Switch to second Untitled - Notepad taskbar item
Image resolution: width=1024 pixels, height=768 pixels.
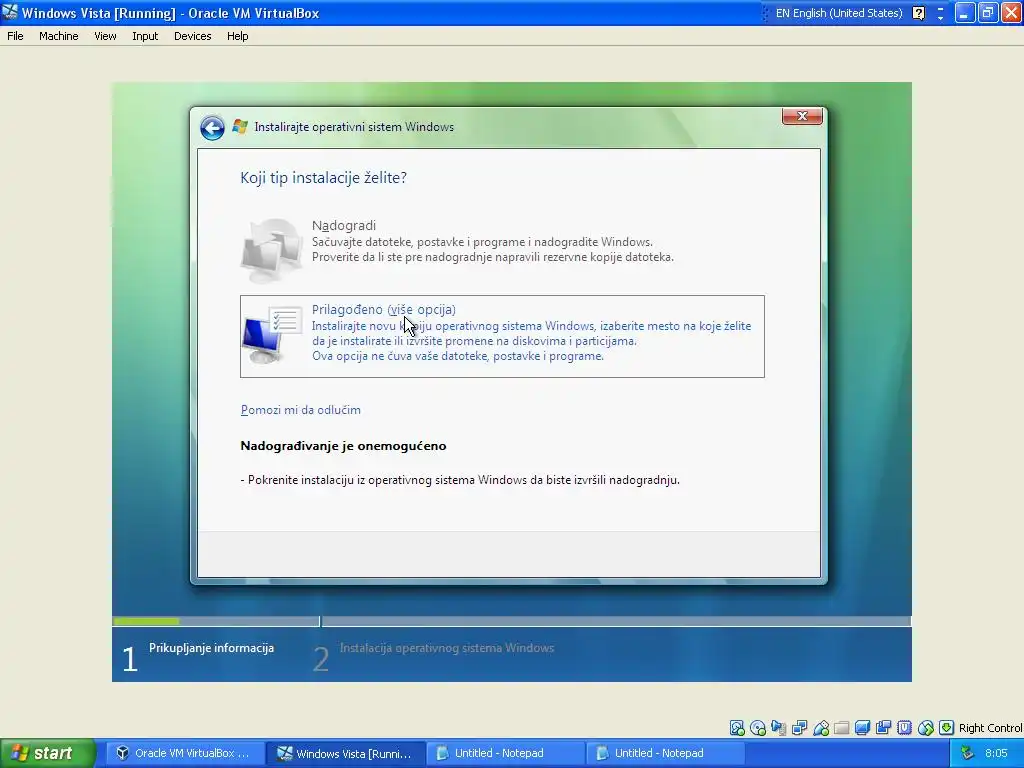coord(665,753)
